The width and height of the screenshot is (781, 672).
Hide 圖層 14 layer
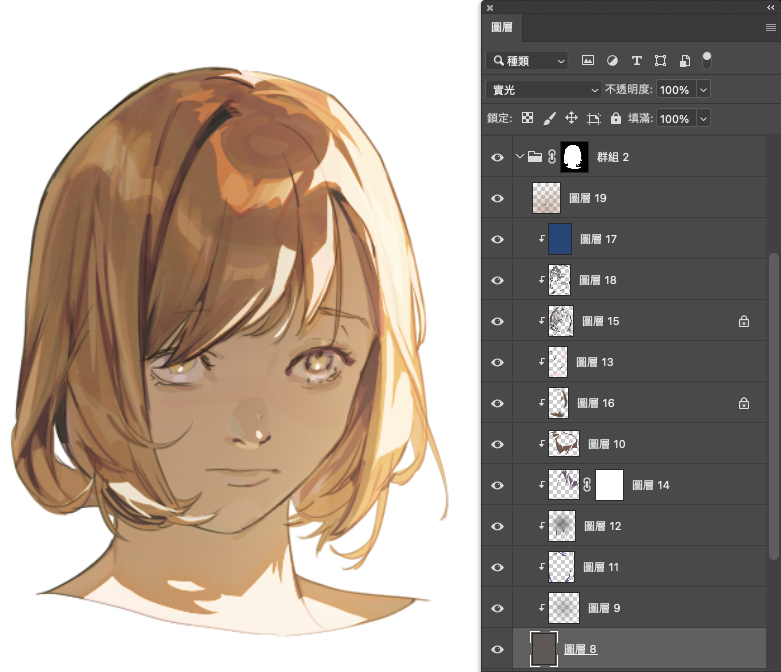coord(497,485)
